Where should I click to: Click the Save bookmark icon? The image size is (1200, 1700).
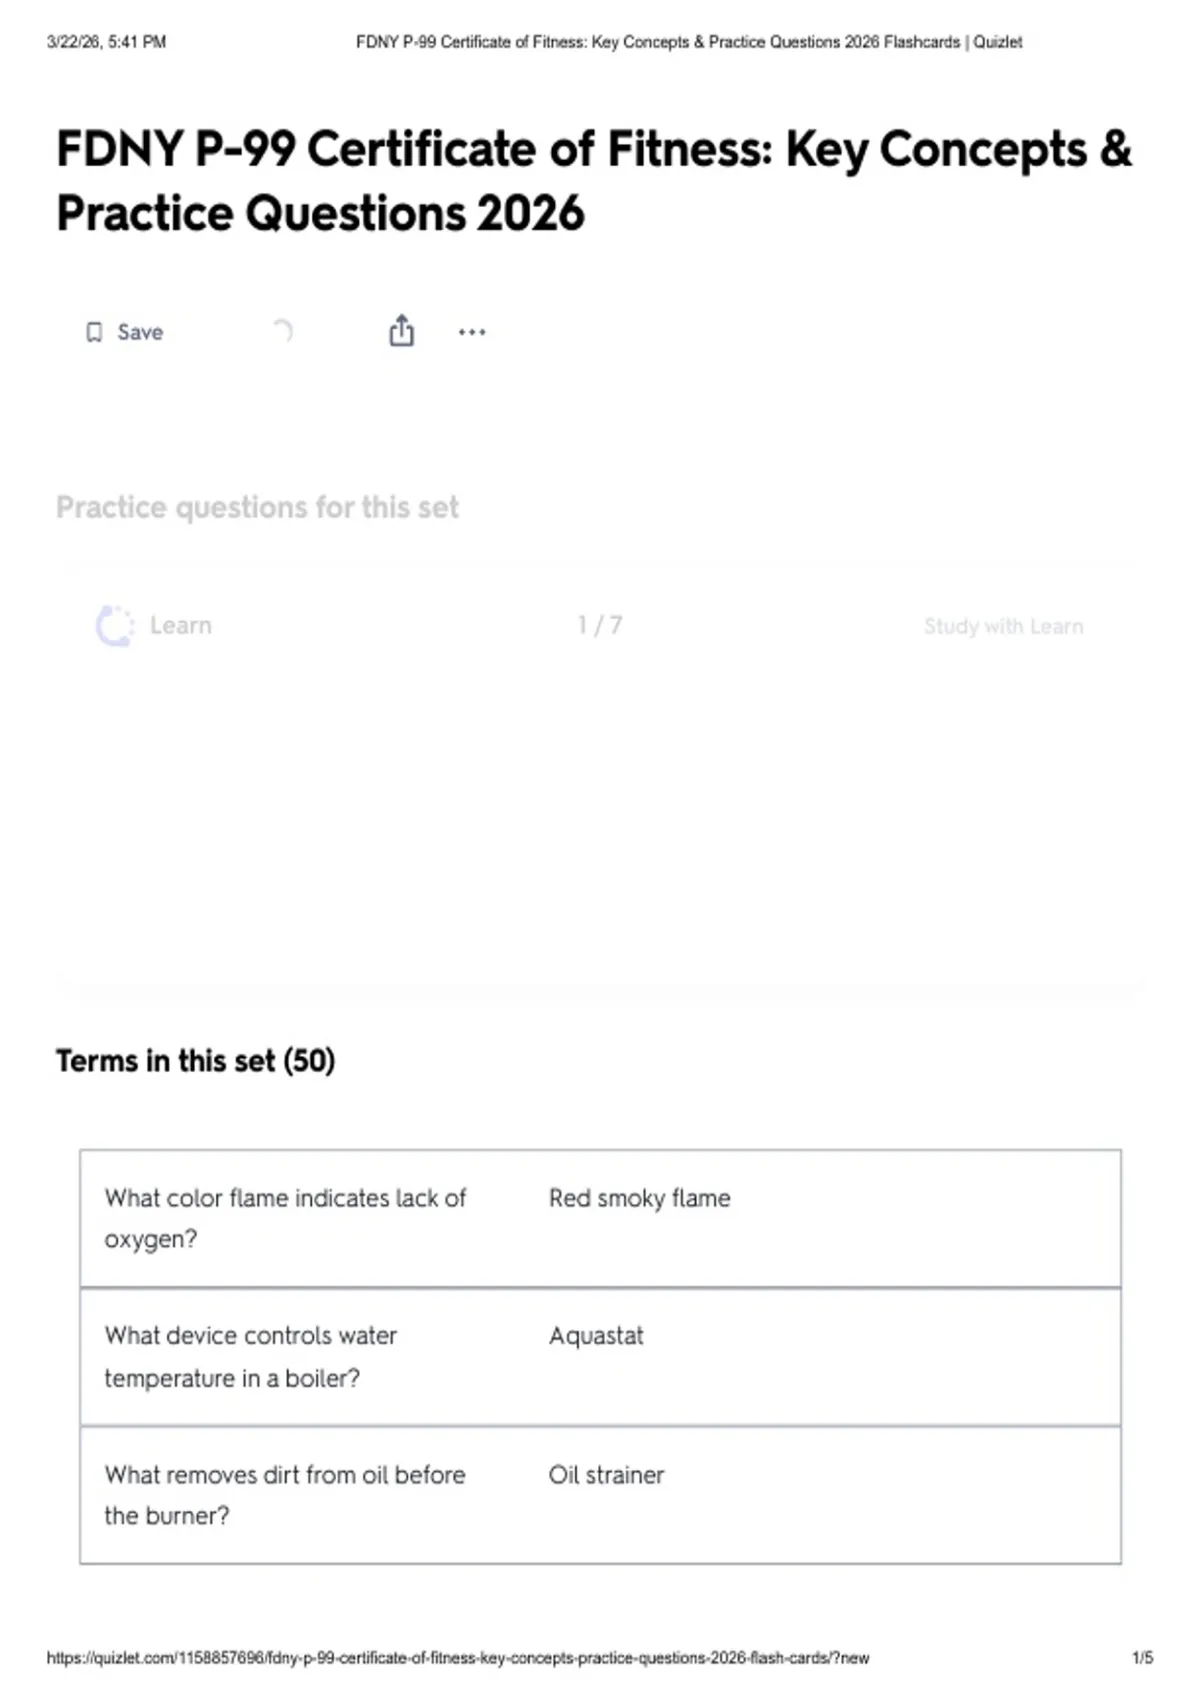click(x=94, y=332)
